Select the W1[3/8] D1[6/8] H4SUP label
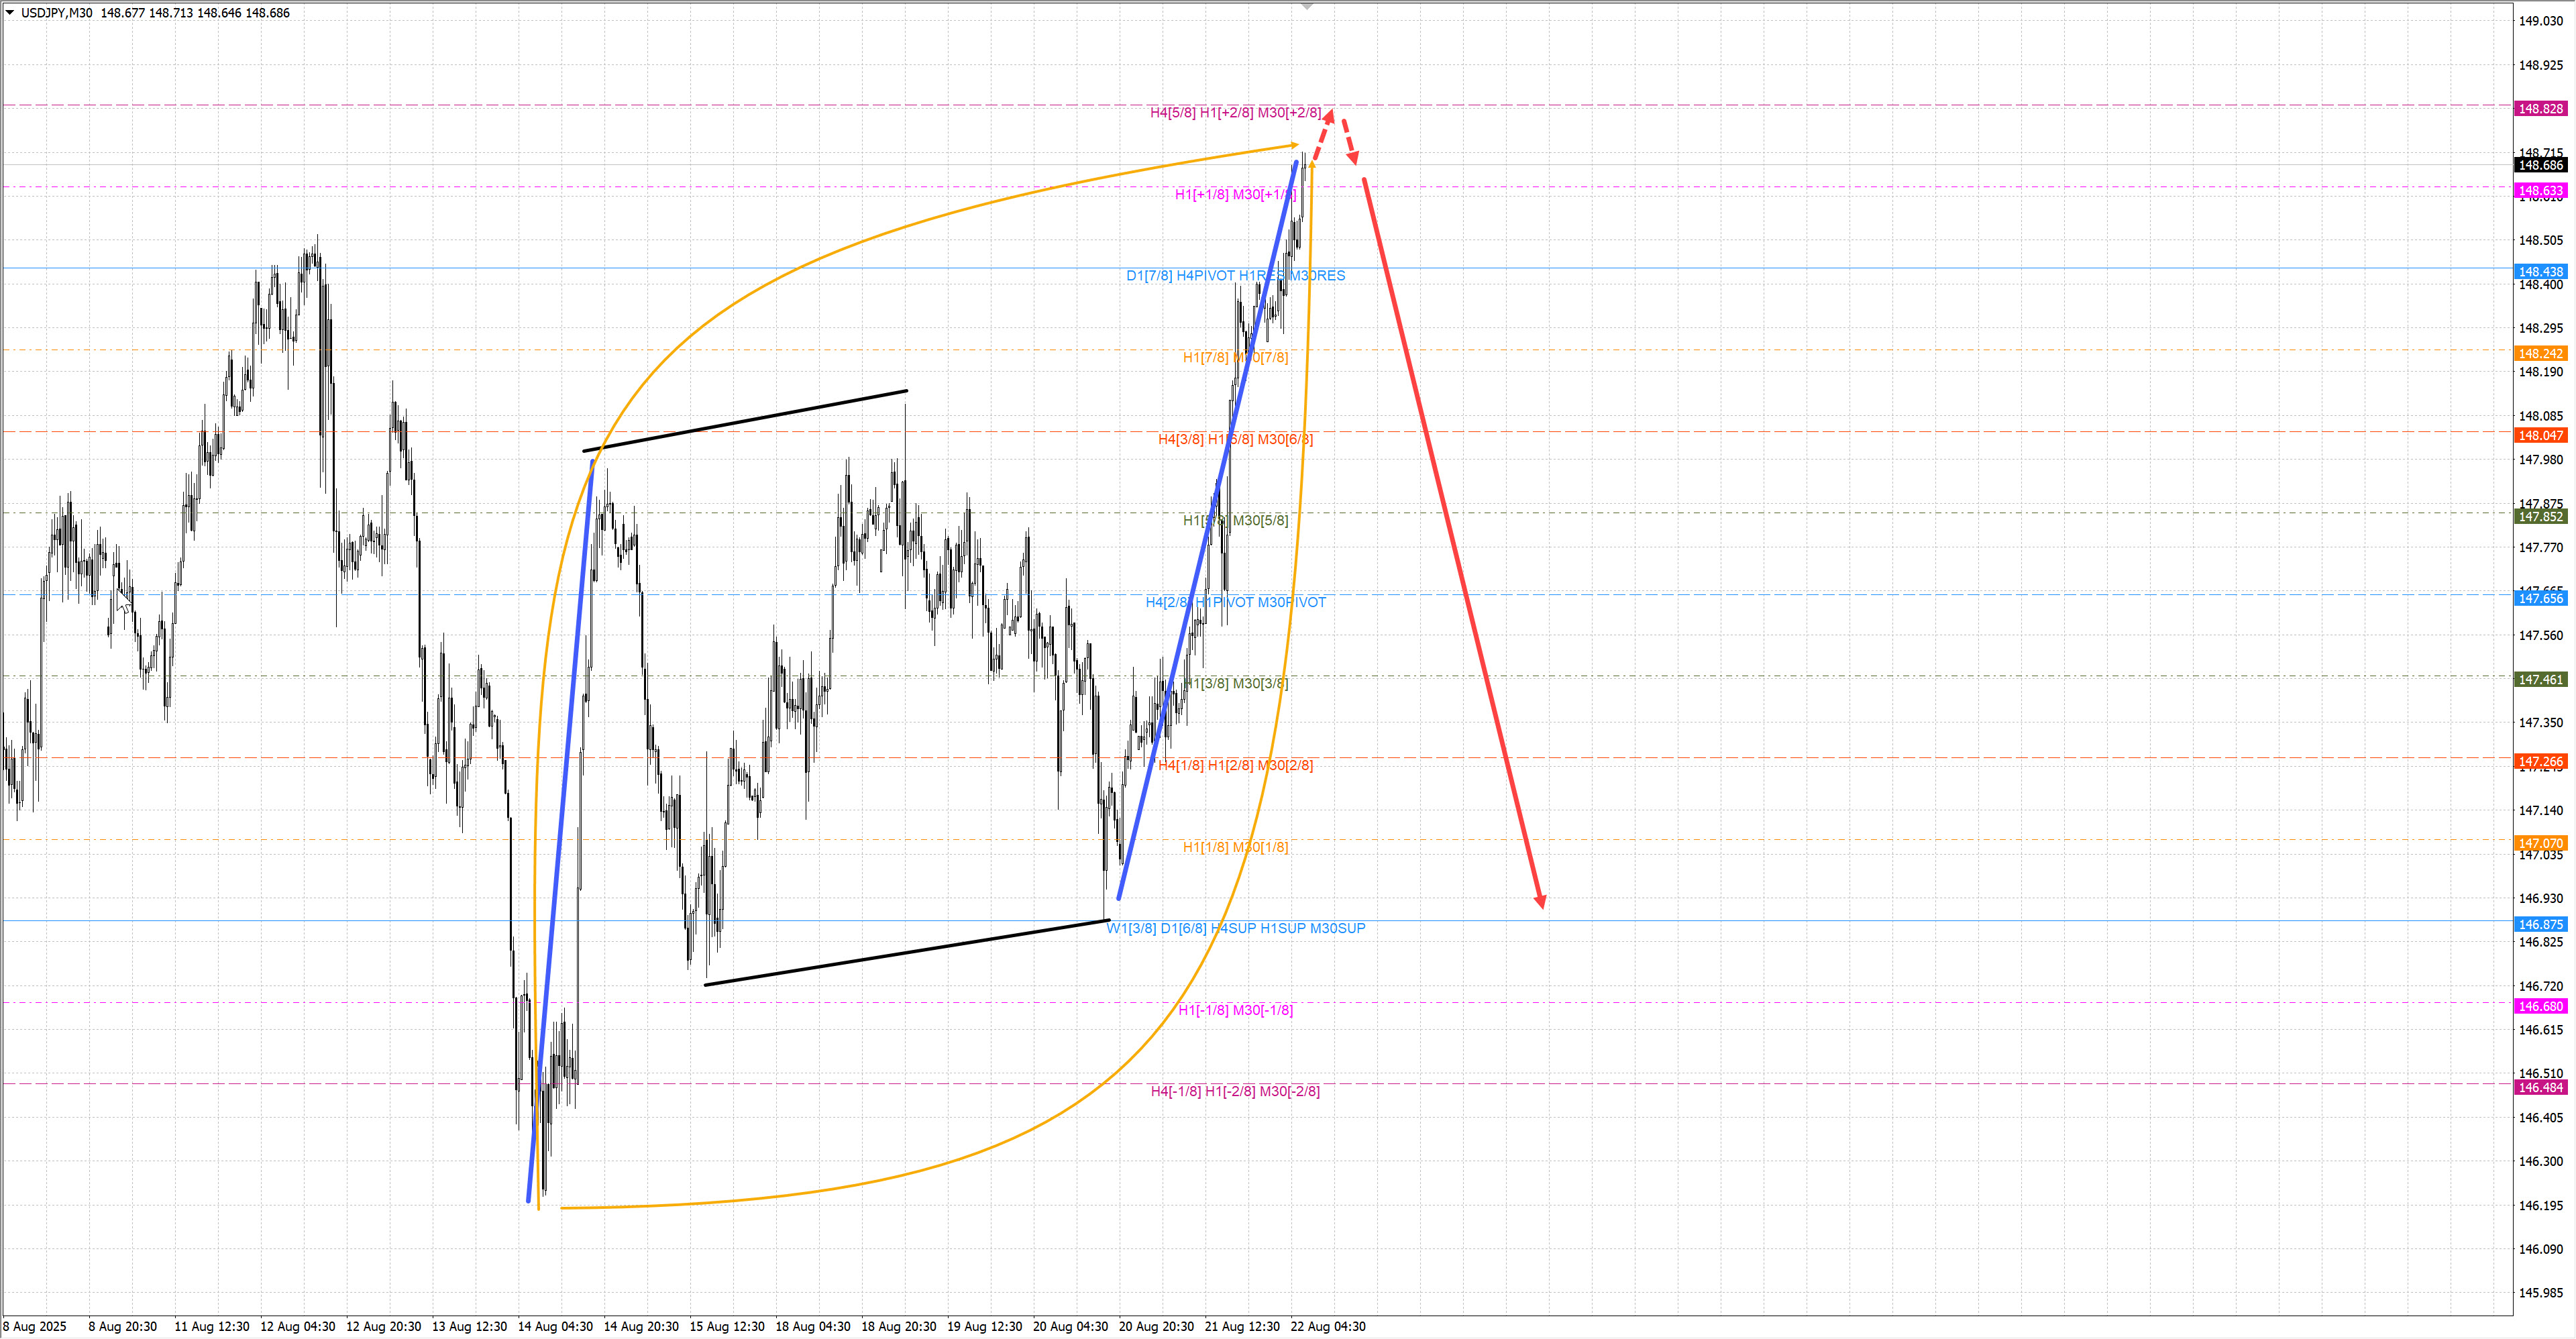The image size is (2576, 1339). [x=1235, y=929]
